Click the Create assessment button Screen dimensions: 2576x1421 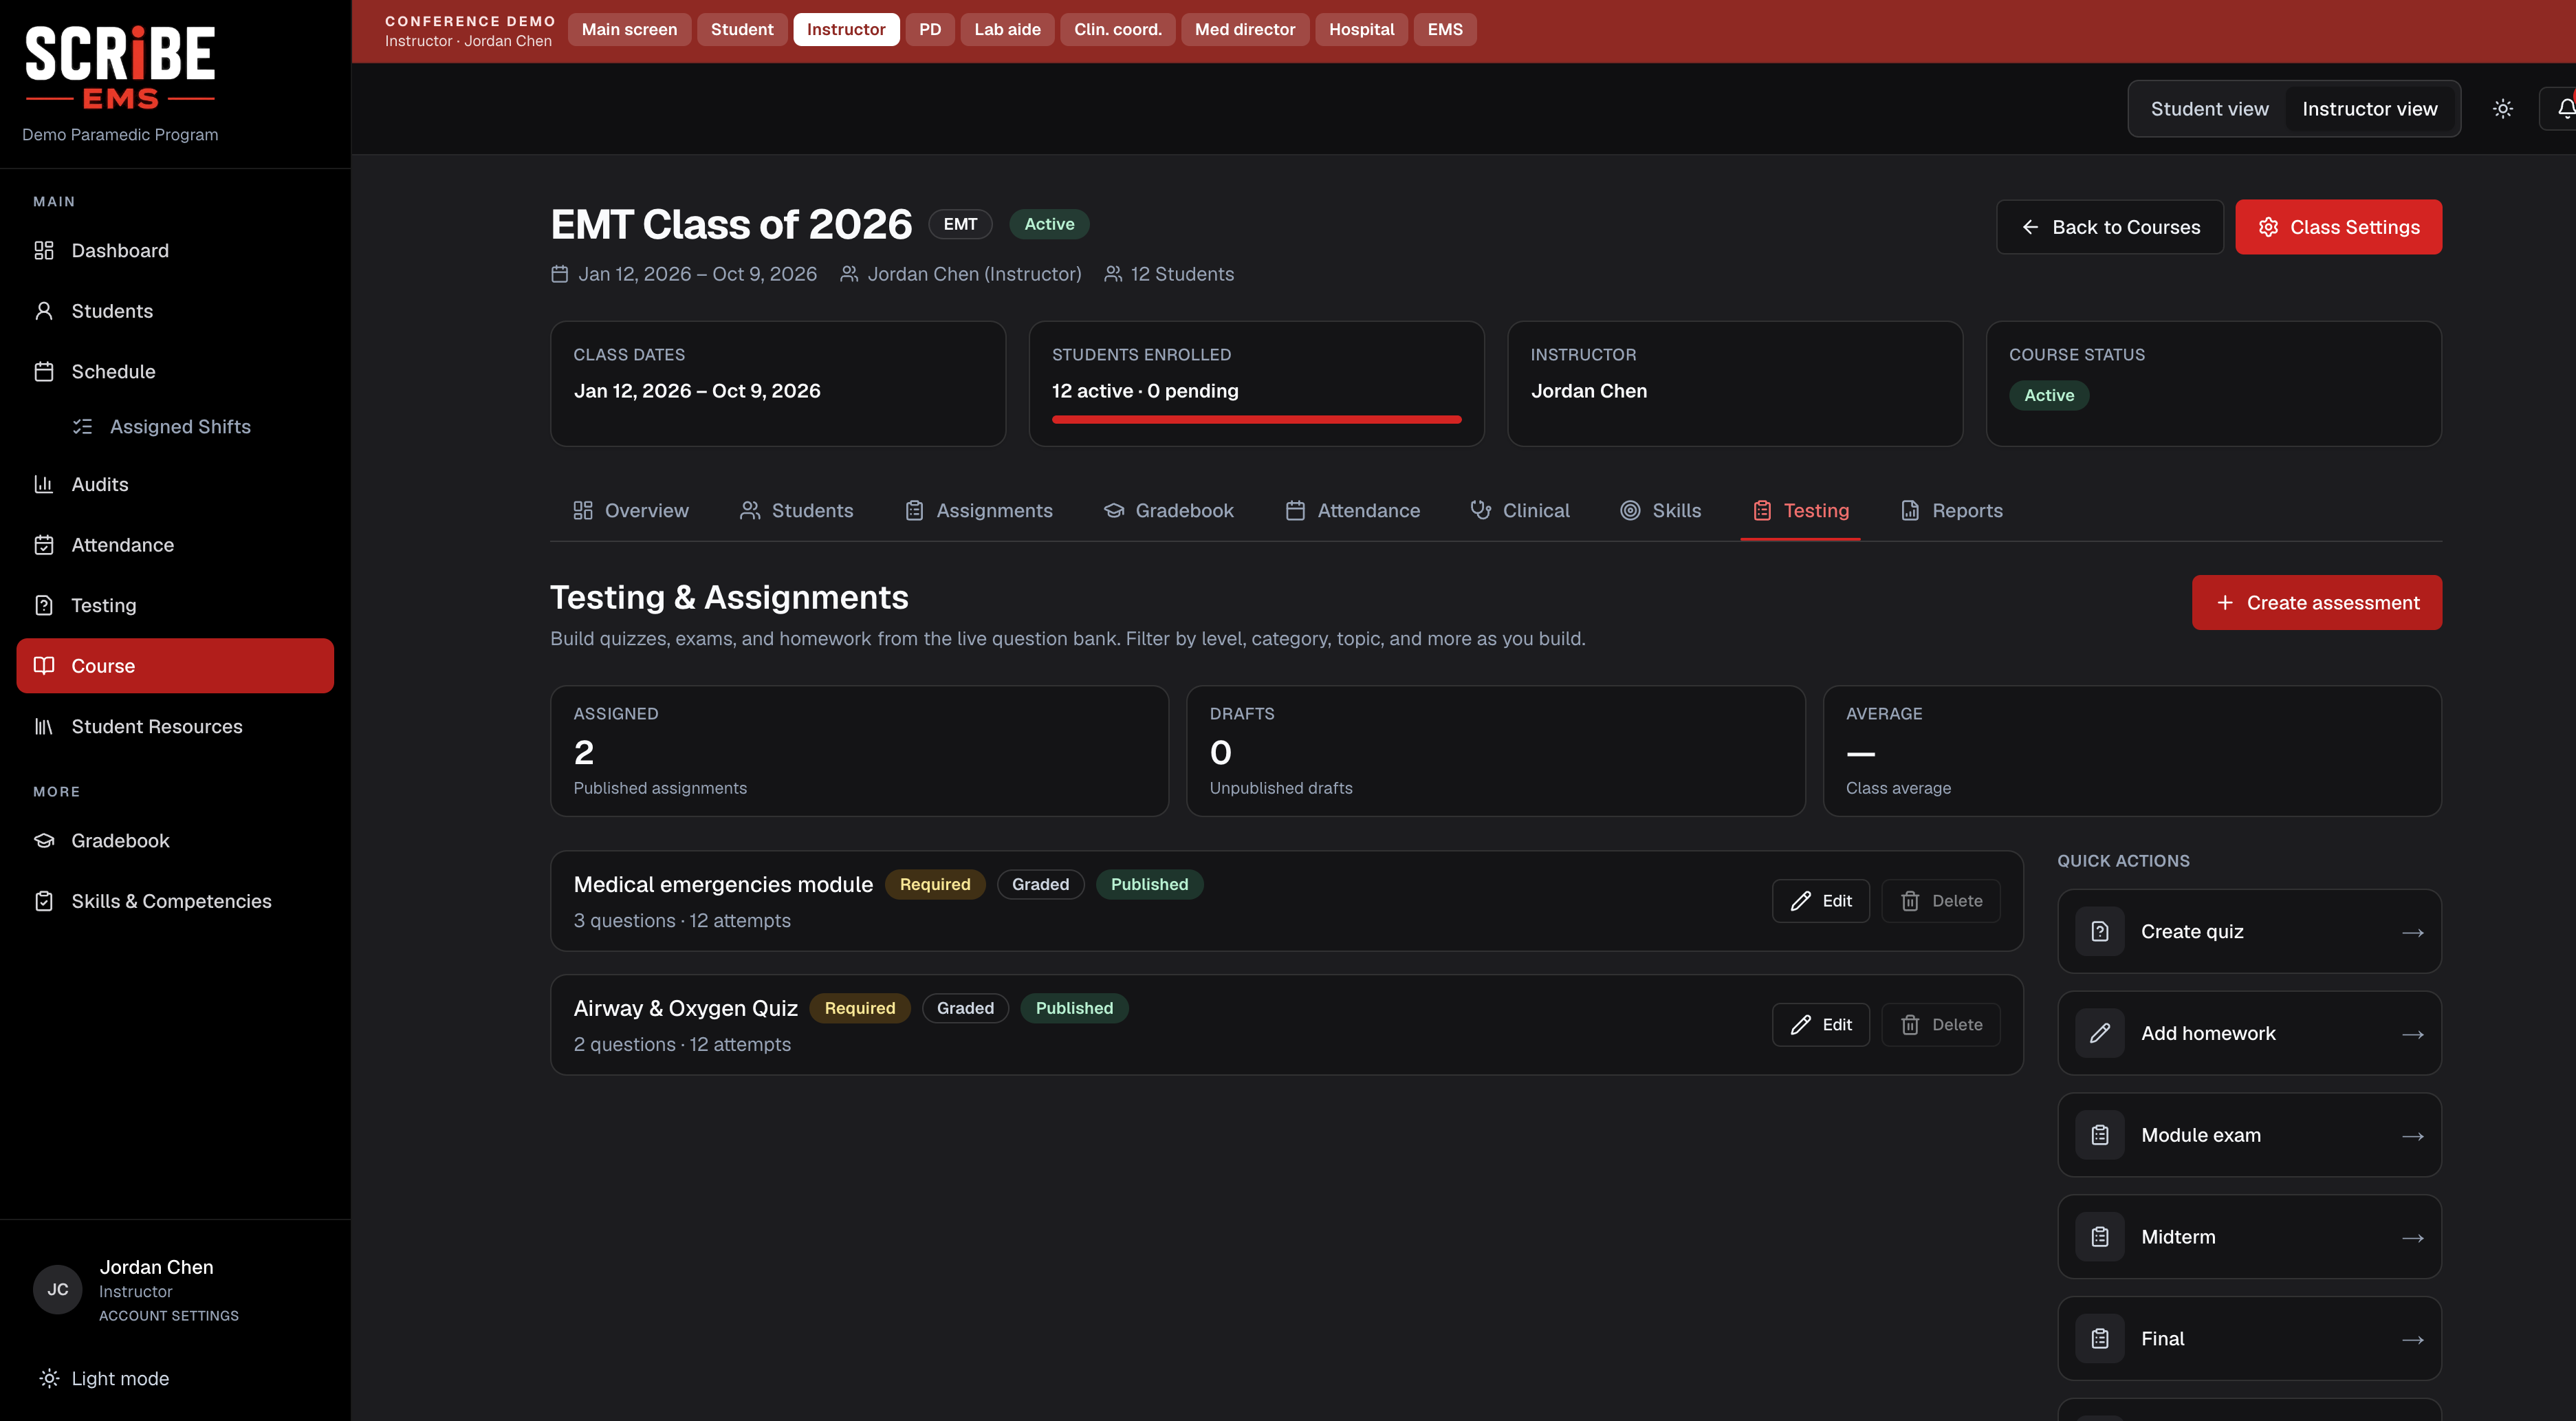(x=2316, y=602)
